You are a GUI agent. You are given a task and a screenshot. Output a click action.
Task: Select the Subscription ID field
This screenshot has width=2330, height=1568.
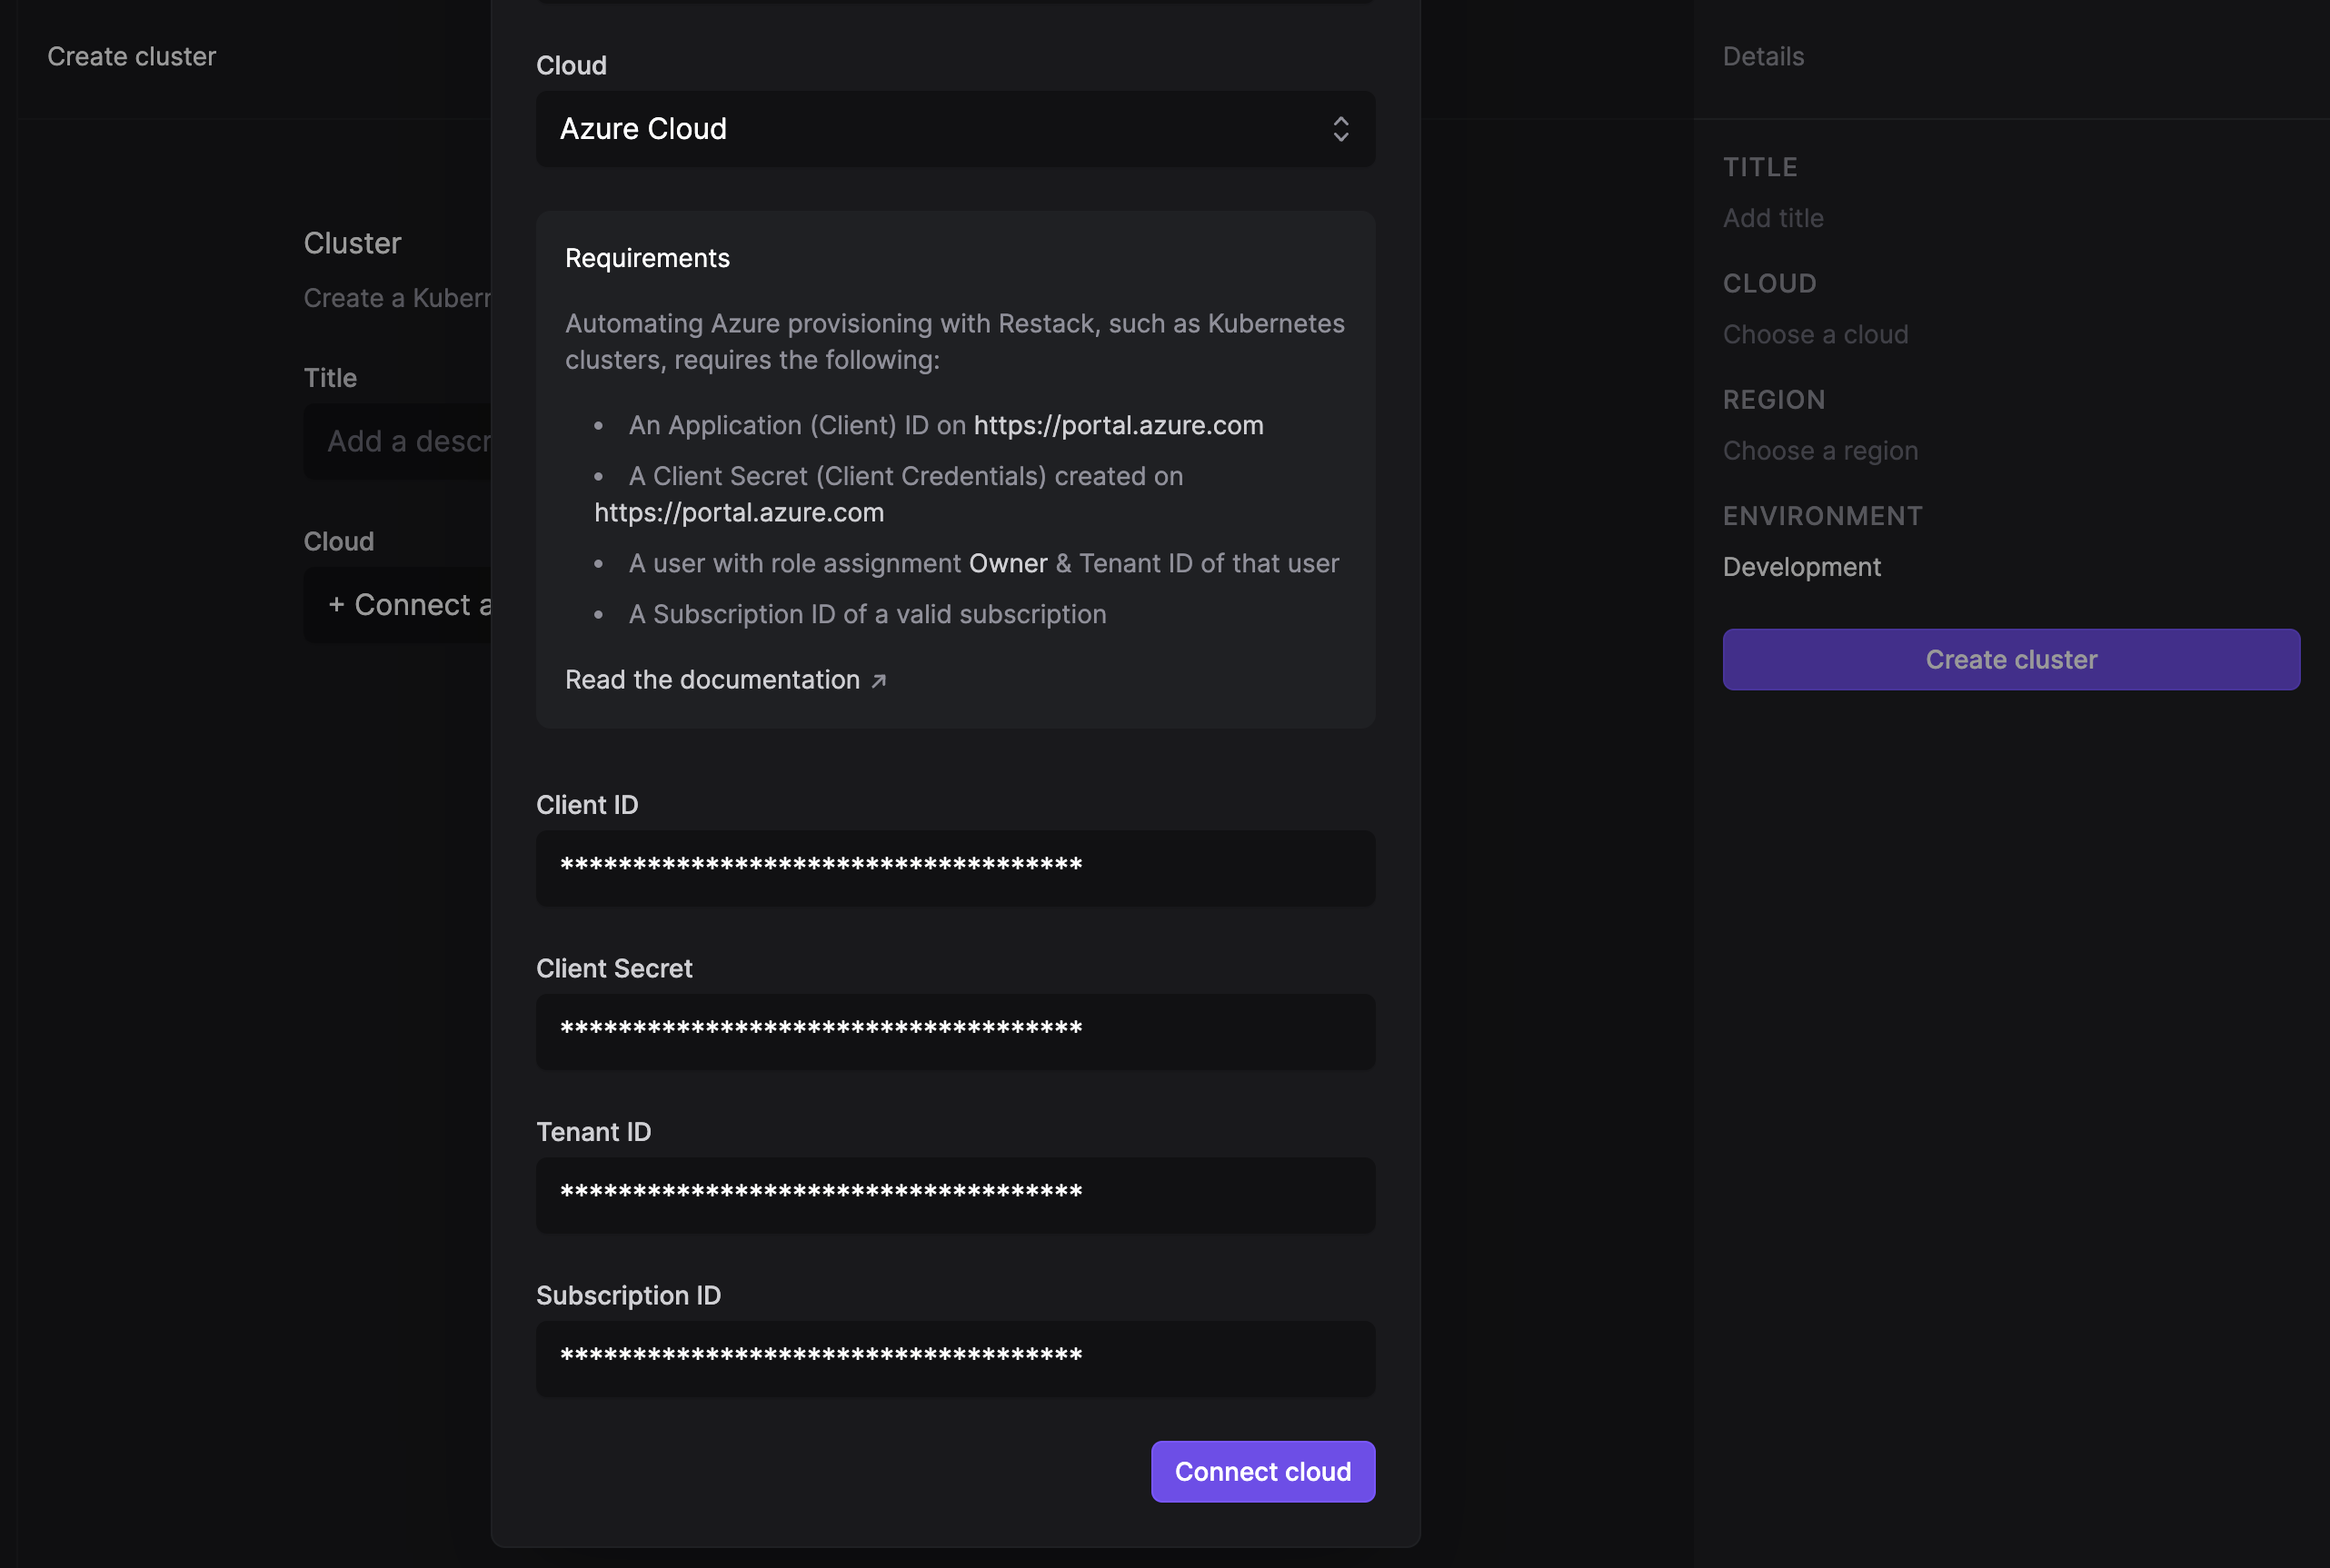point(953,1358)
